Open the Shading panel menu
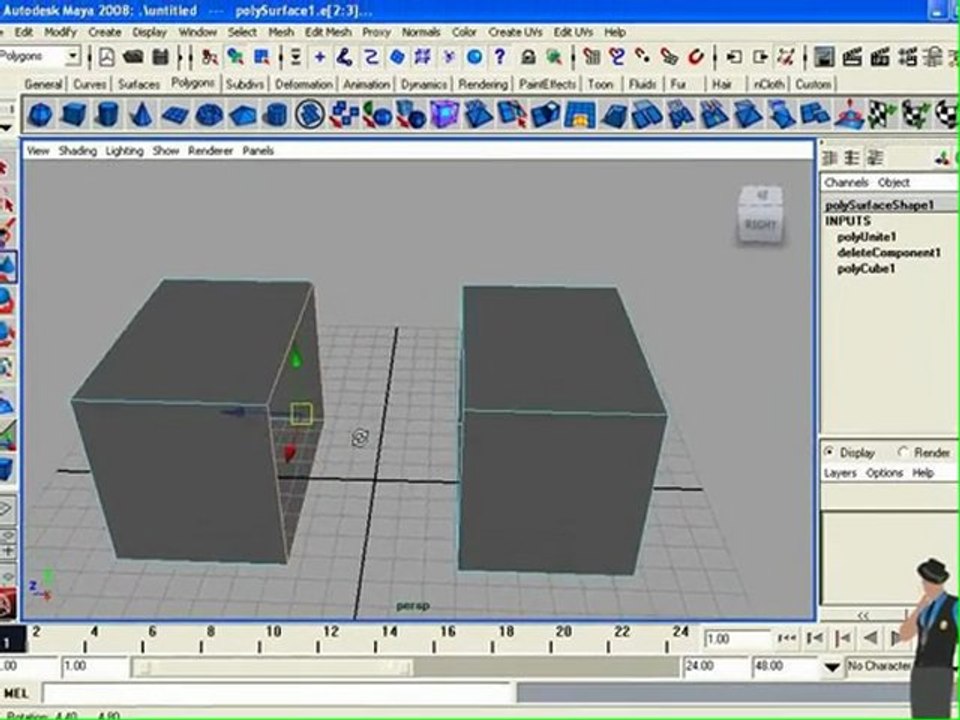960x720 pixels. (78, 151)
